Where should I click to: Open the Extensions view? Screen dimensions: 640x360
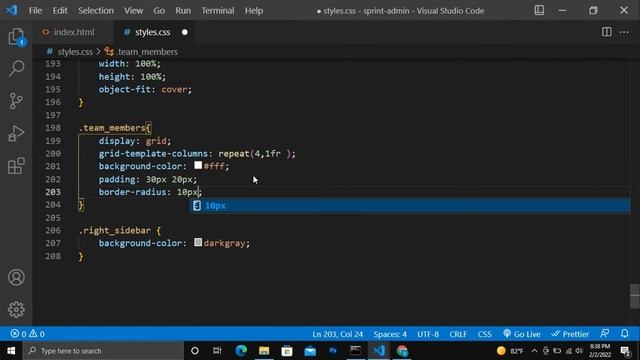coord(16,166)
